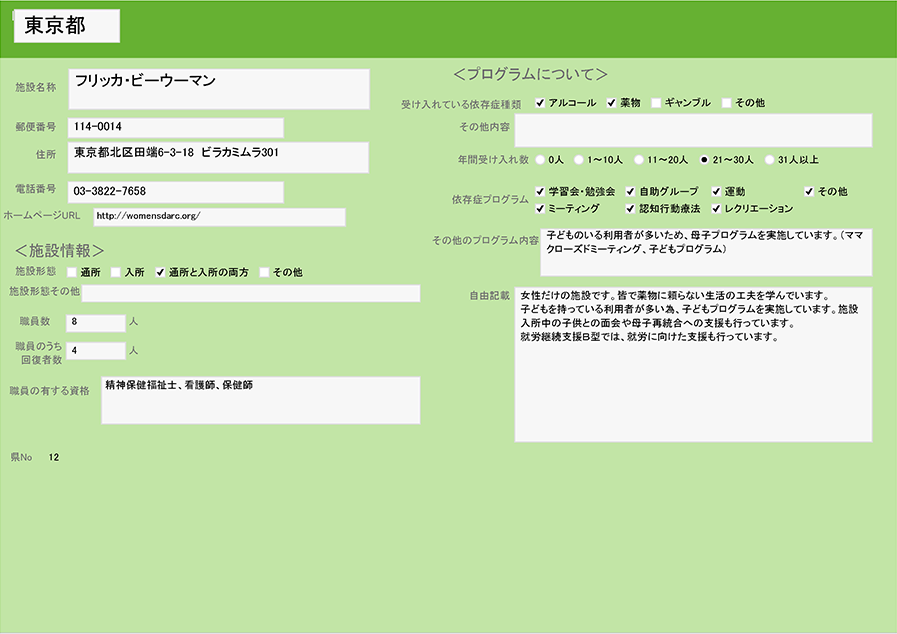897x634 pixels.
Task: Check the ギャンブル checkbox
Action: (656, 103)
